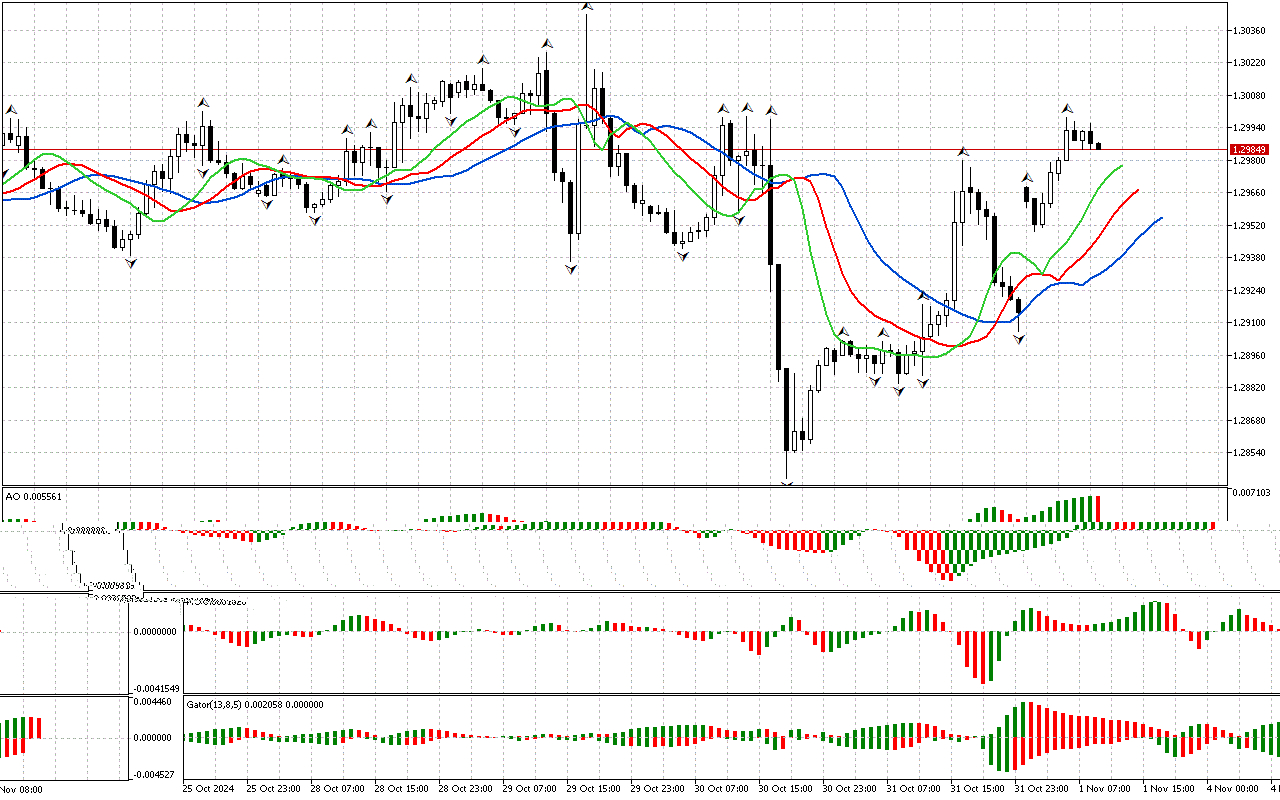Click the 1.29800 price scale value
This screenshot has width=1280, height=800.
click(1251, 161)
